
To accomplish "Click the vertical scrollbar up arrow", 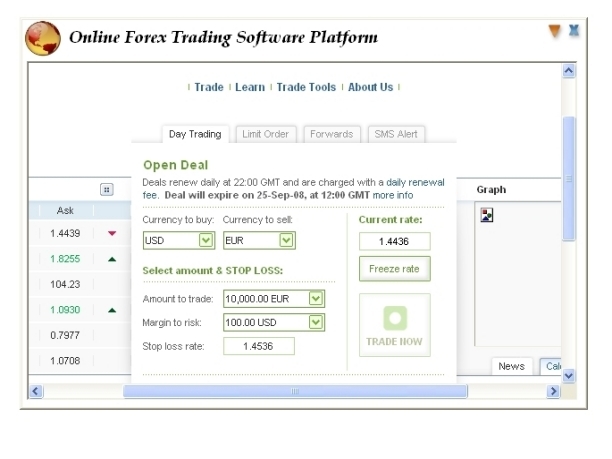I will click(569, 71).
